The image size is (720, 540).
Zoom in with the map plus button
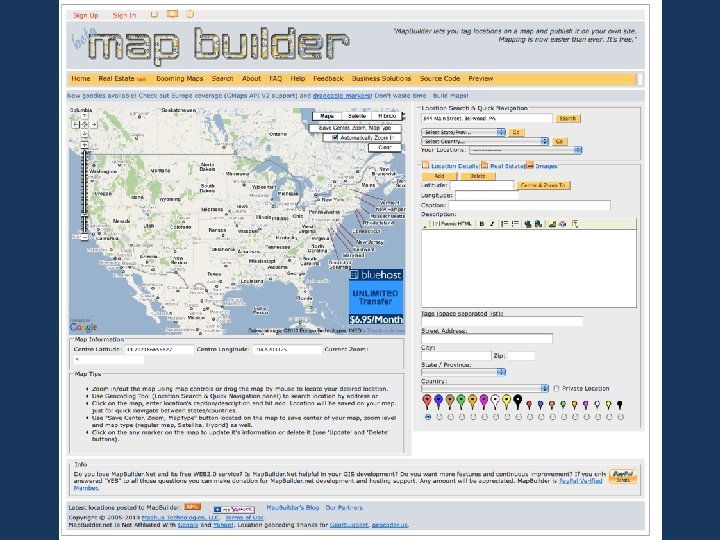pyautogui.click(x=84, y=145)
